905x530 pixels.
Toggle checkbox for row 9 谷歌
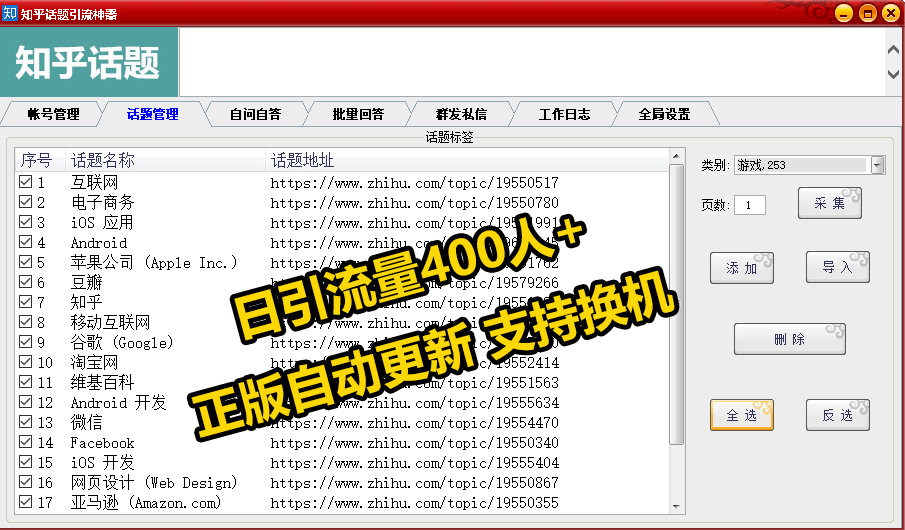[25, 342]
